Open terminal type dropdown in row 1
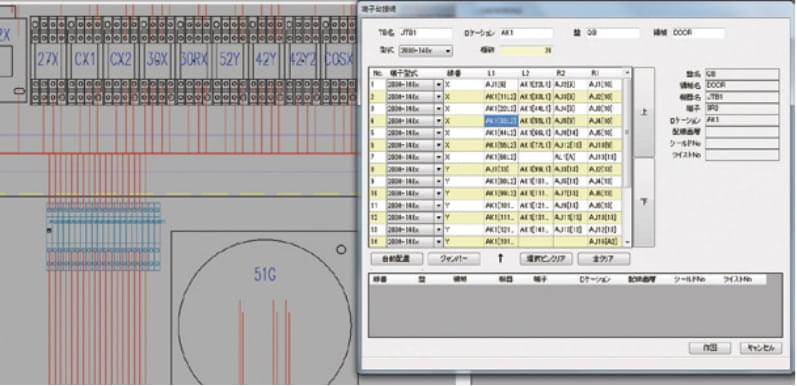Viewport: 797px width, 386px height. pos(439,84)
